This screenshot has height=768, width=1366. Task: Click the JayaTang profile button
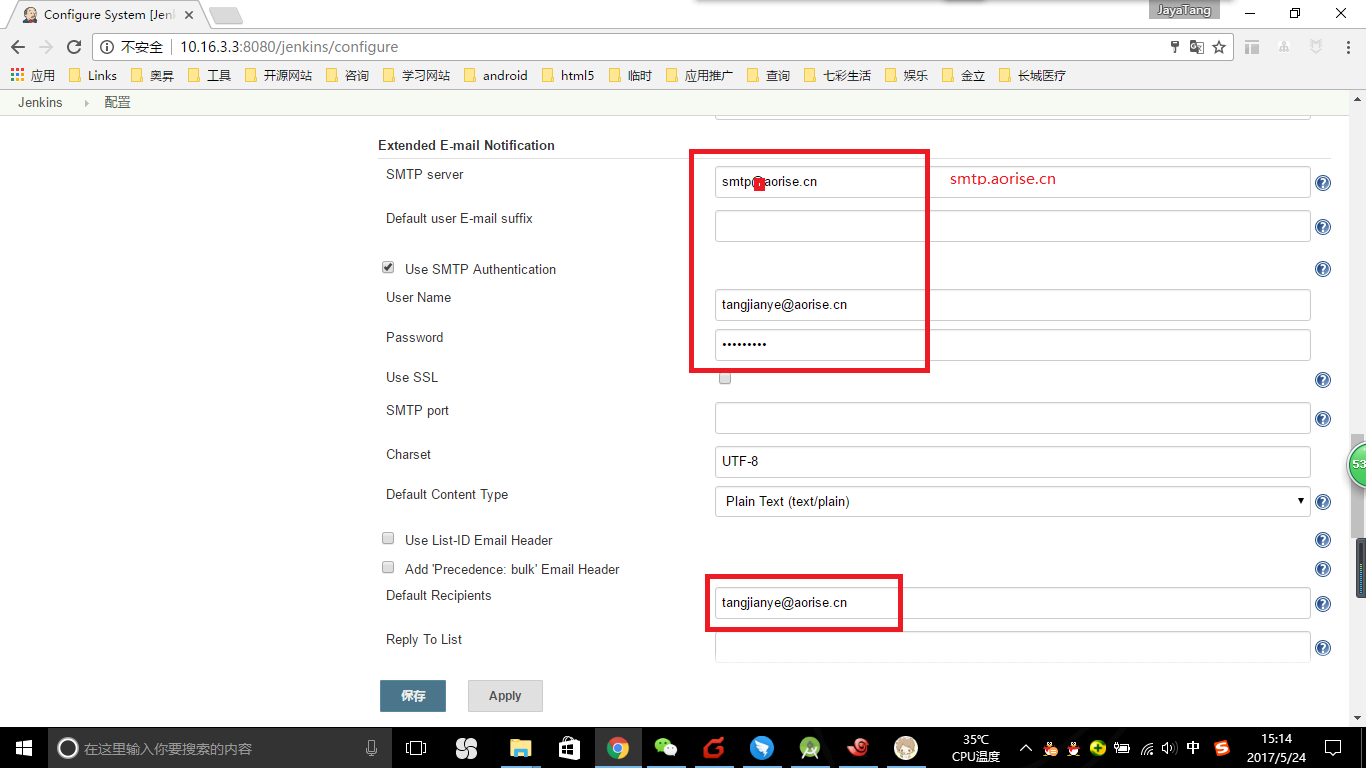click(1184, 10)
